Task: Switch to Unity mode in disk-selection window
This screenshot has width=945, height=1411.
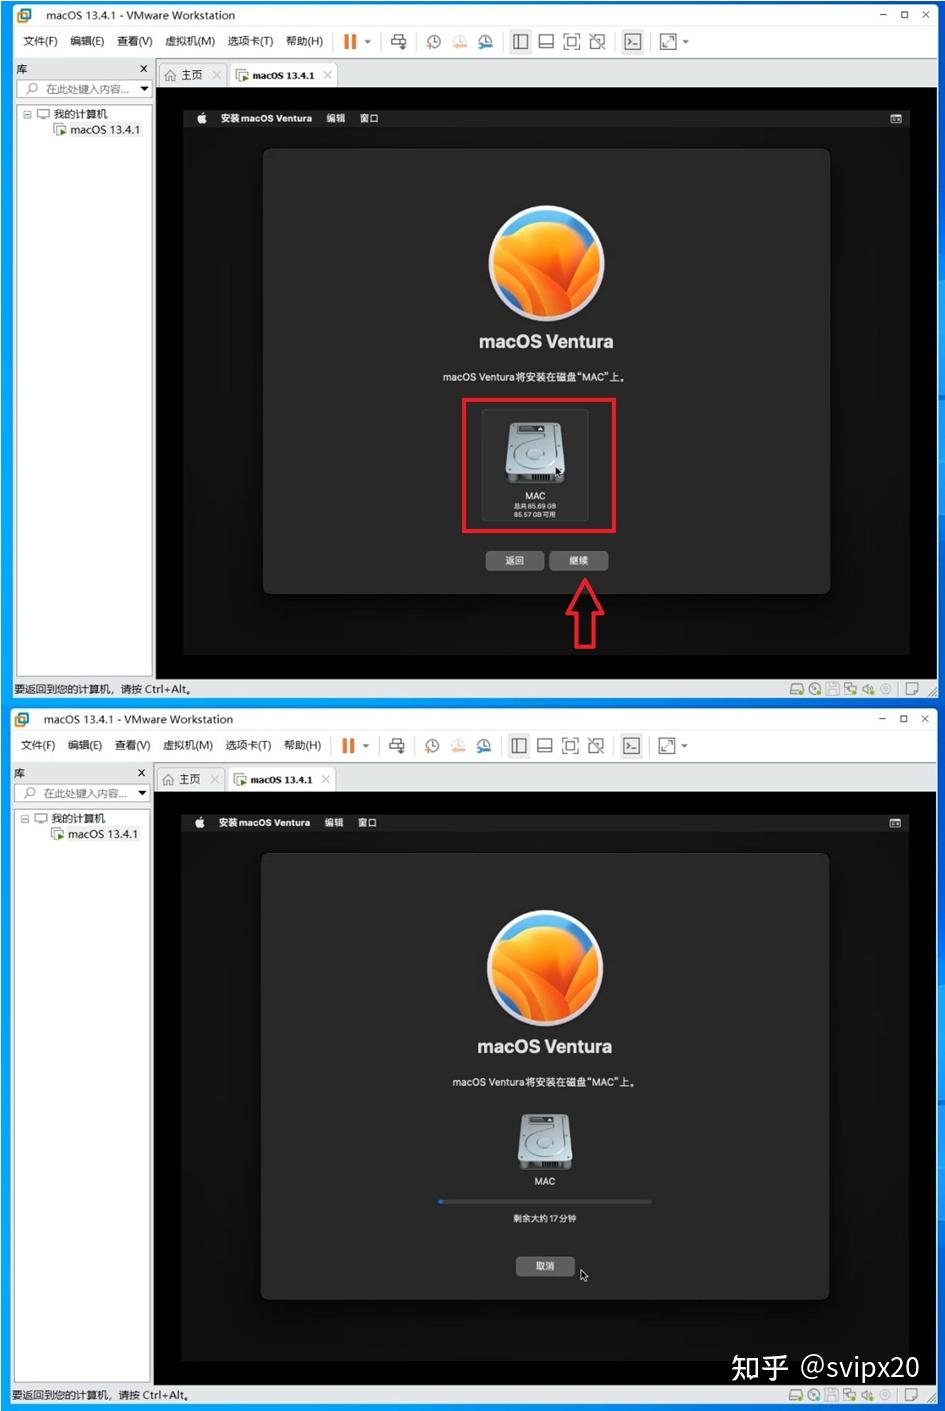Action: click(x=597, y=42)
